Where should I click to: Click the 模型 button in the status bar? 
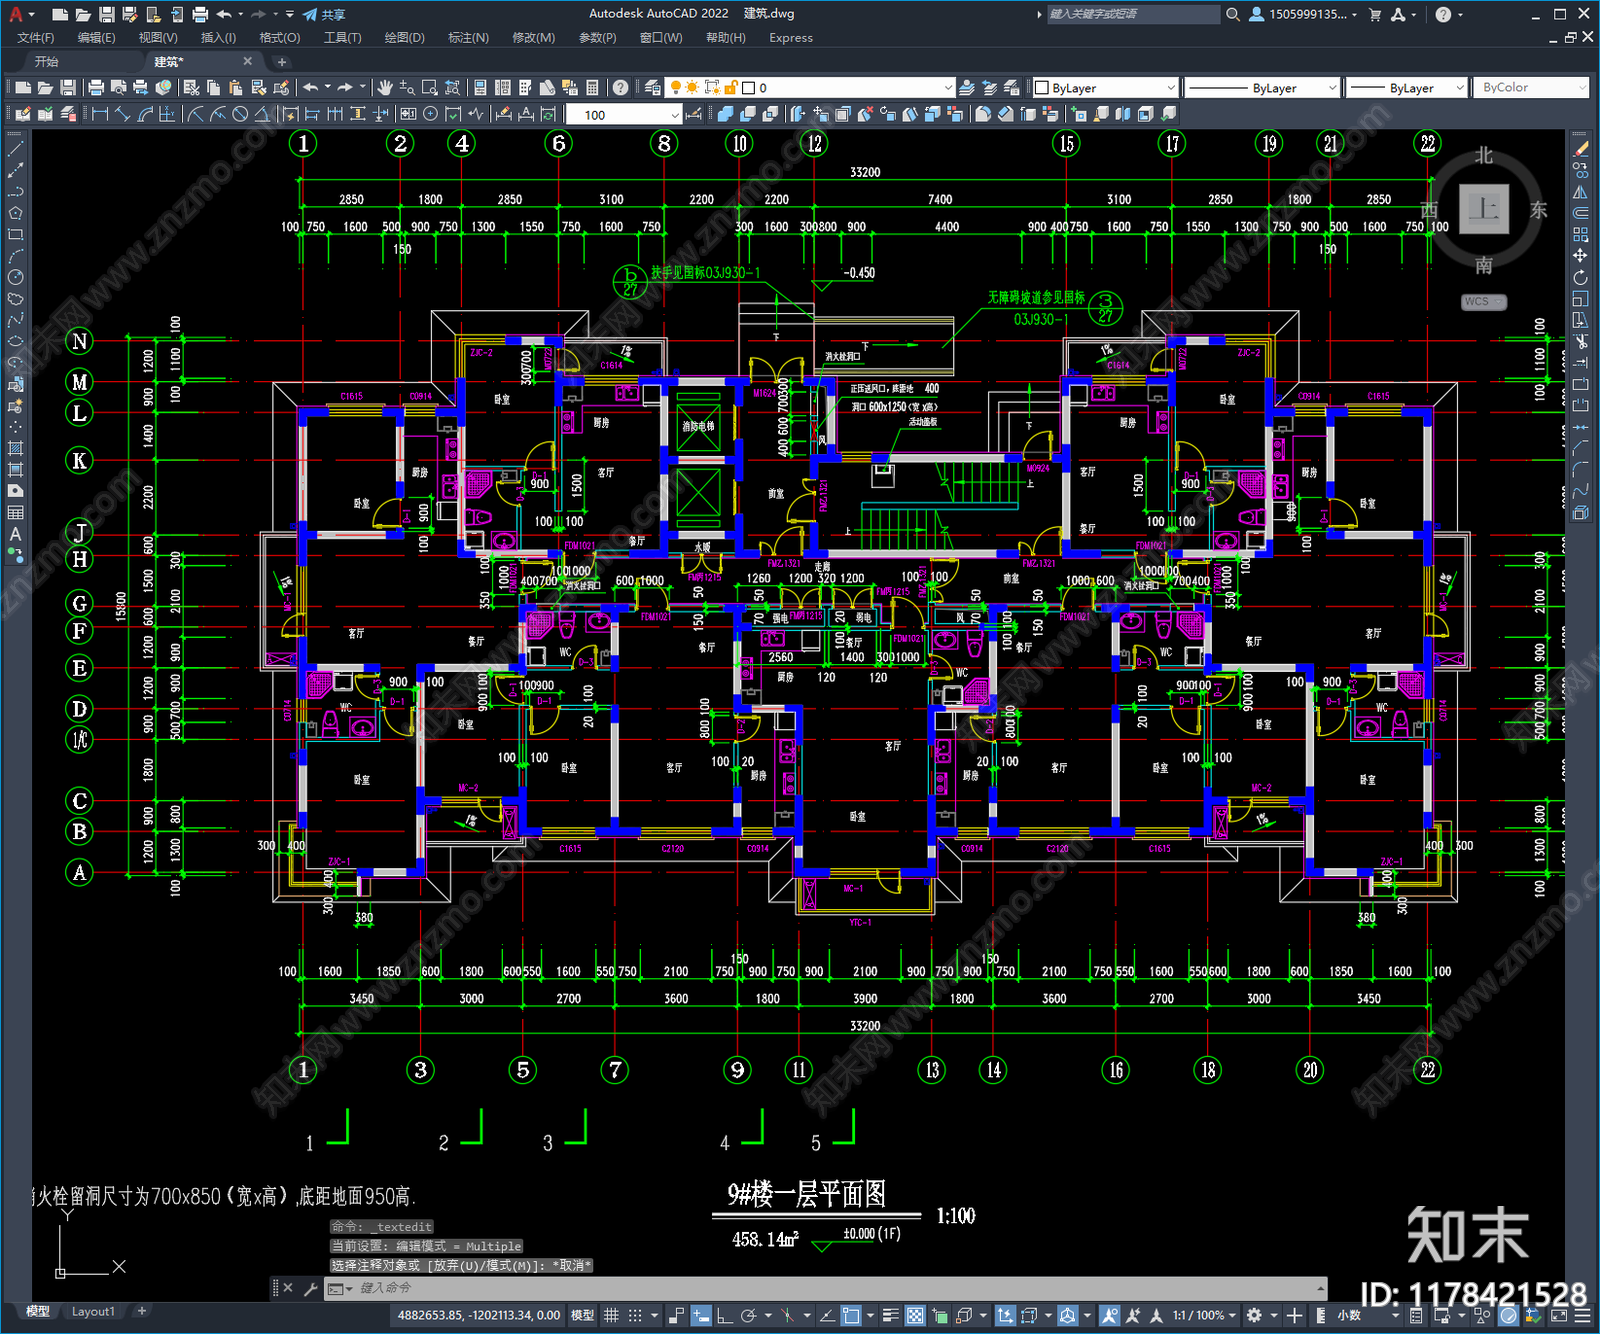coord(582,1315)
